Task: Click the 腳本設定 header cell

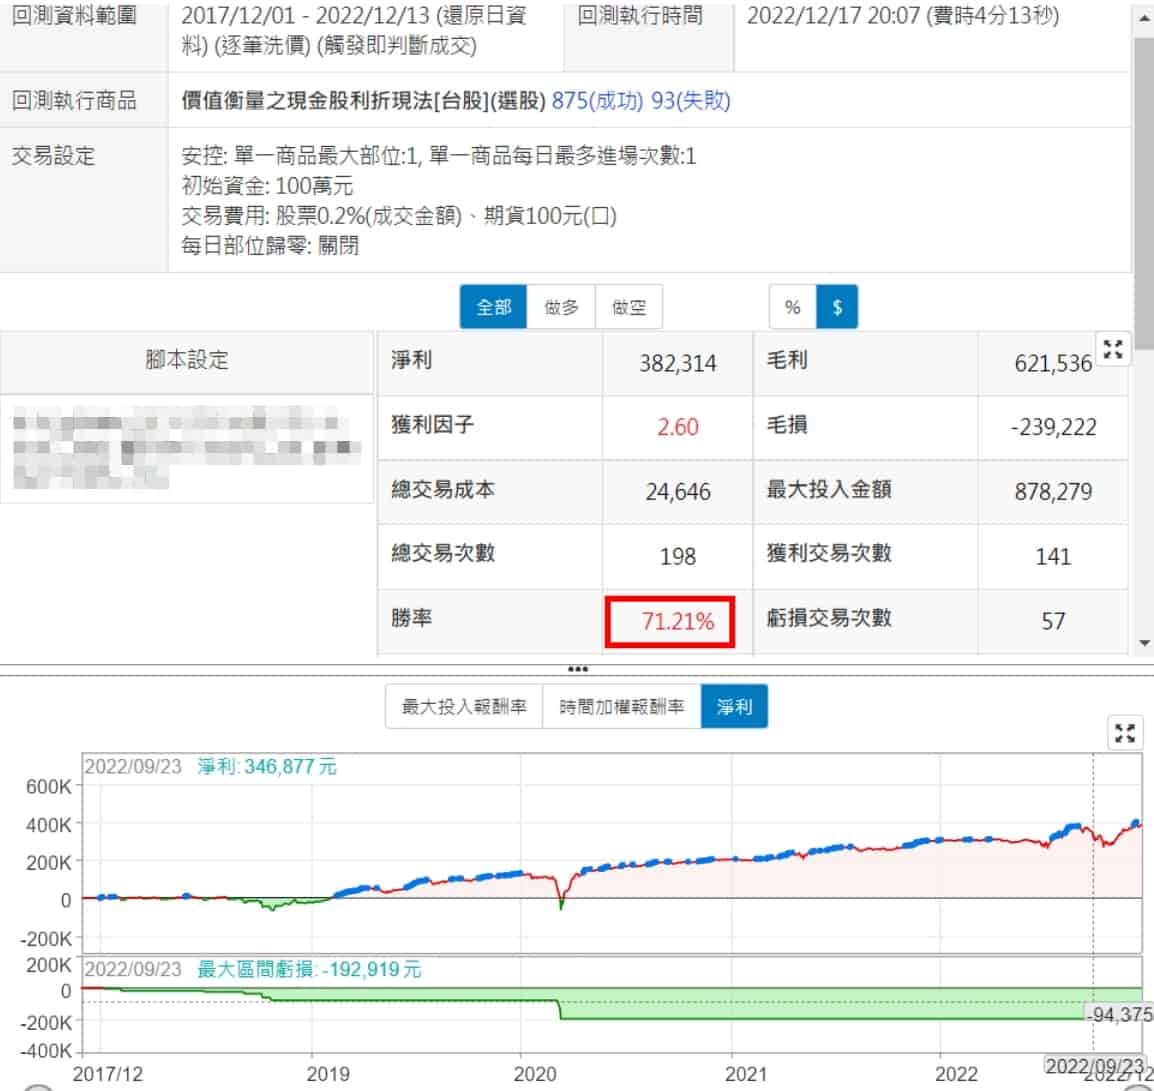Action: pyautogui.click(x=187, y=361)
